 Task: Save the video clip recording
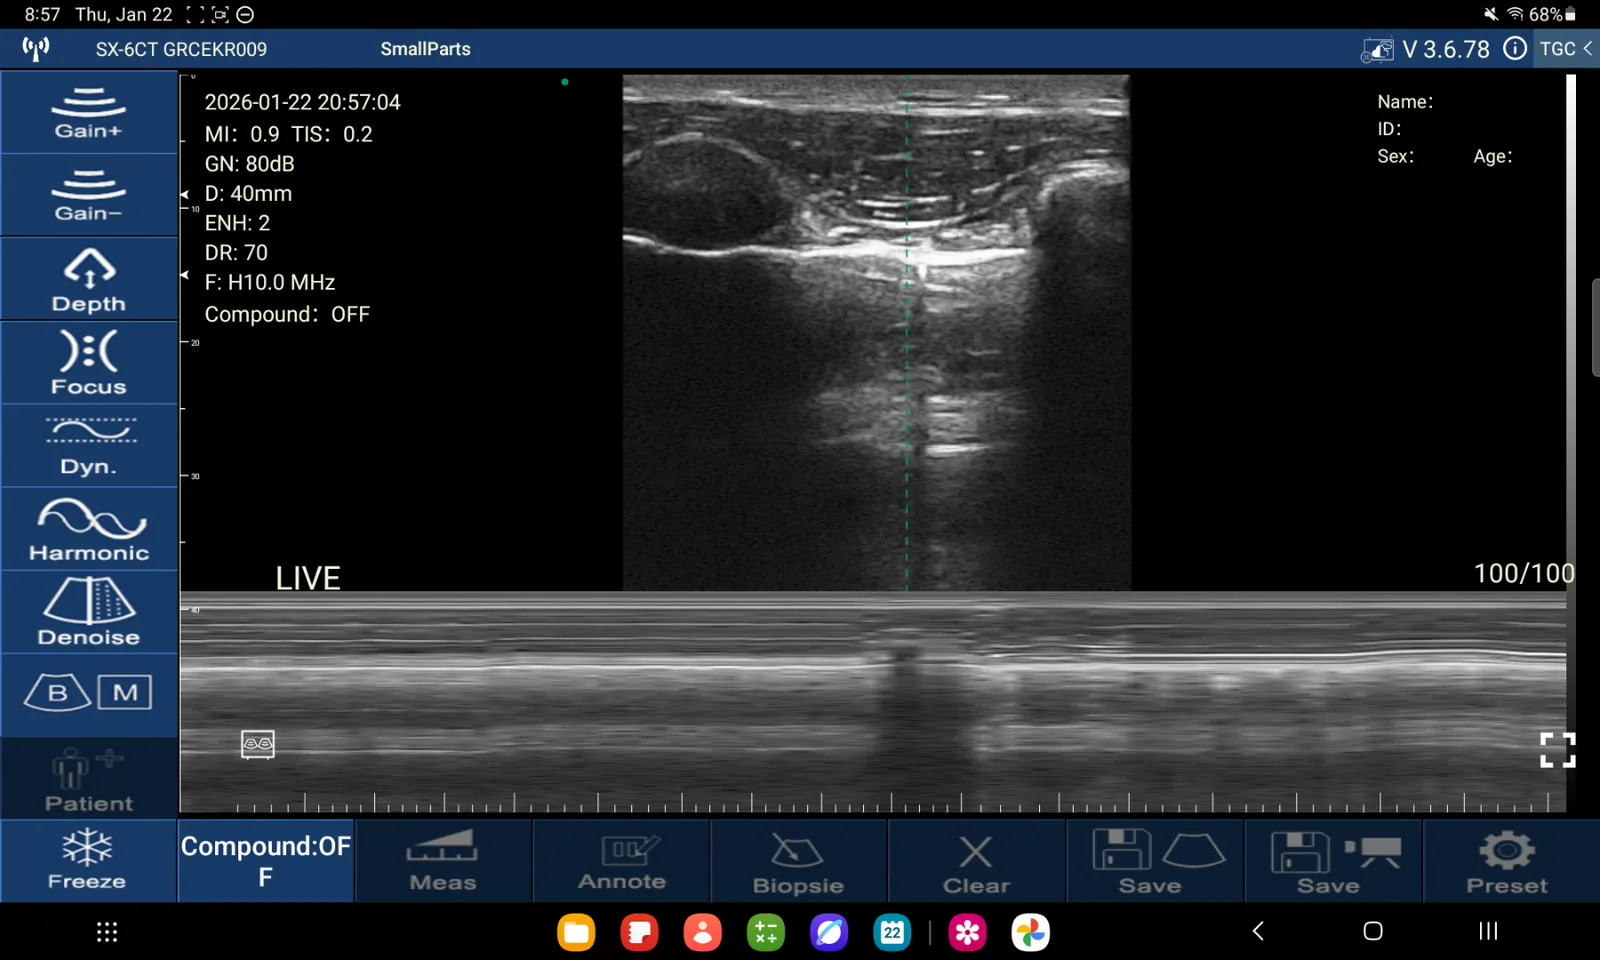(x=1333, y=861)
